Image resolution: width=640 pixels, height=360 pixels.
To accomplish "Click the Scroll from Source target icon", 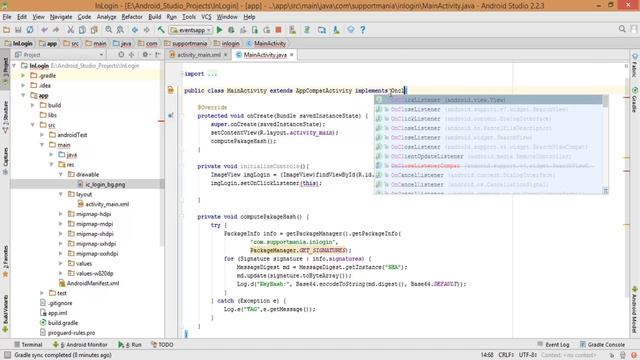I will [121, 55].
